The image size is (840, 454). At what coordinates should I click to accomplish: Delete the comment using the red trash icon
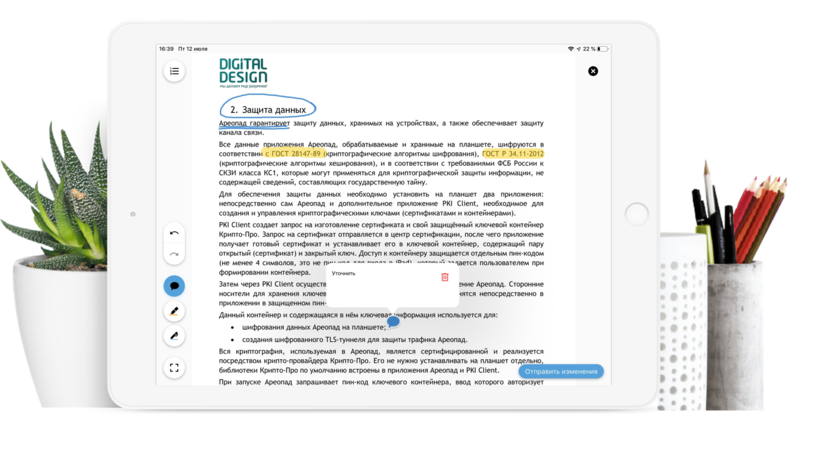[x=445, y=276]
